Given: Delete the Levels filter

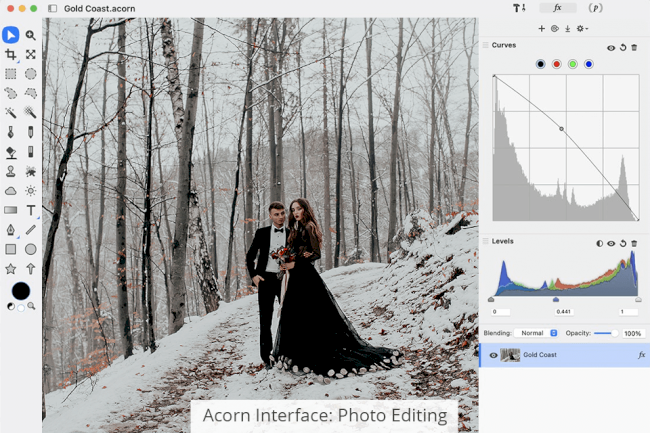Looking at the screenshot, I should (x=634, y=244).
